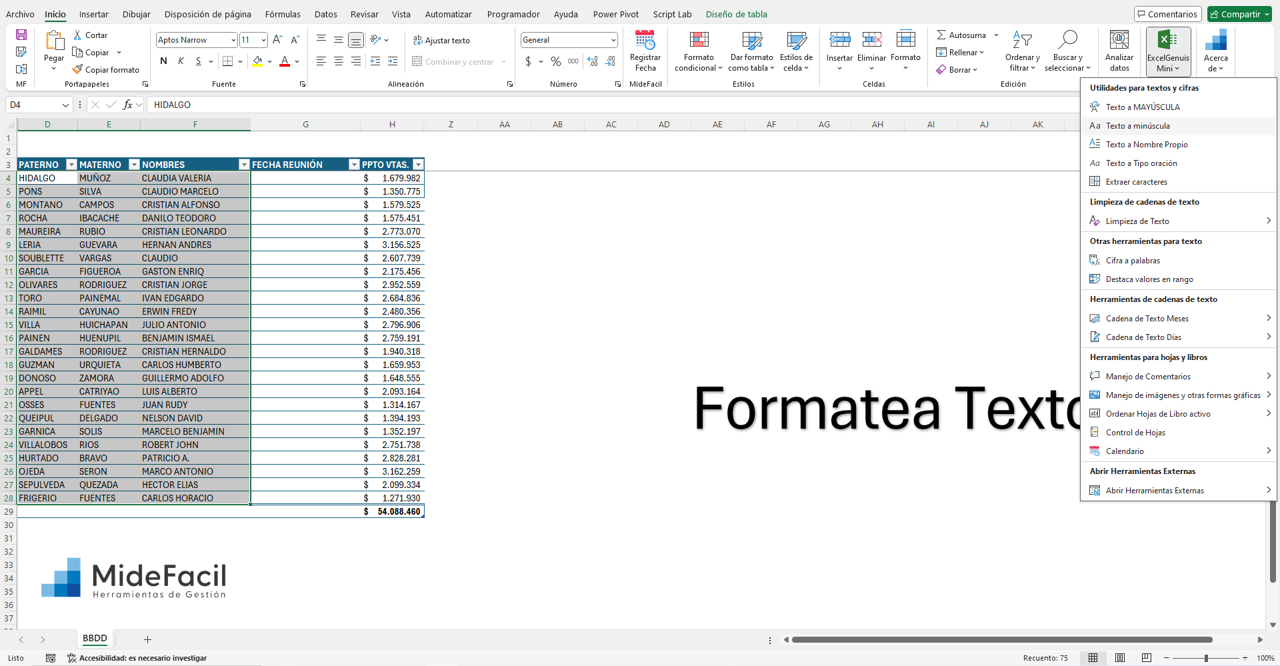Open the font size 11 dropdown
Viewport: 1280px width, 666px height.
[263, 40]
